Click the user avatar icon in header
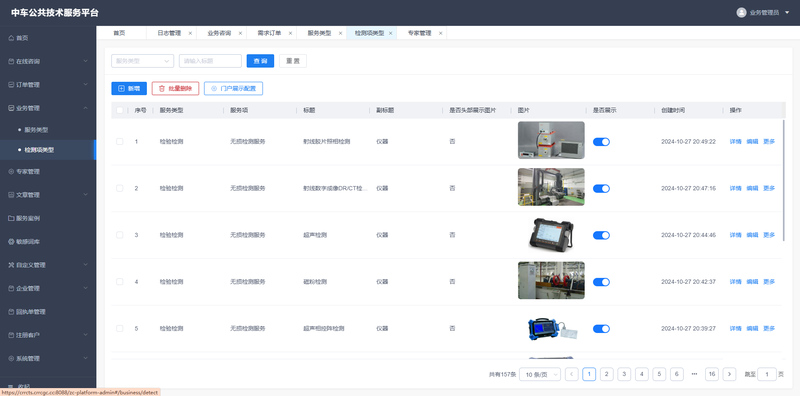This screenshot has height=396, width=800. [741, 13]
